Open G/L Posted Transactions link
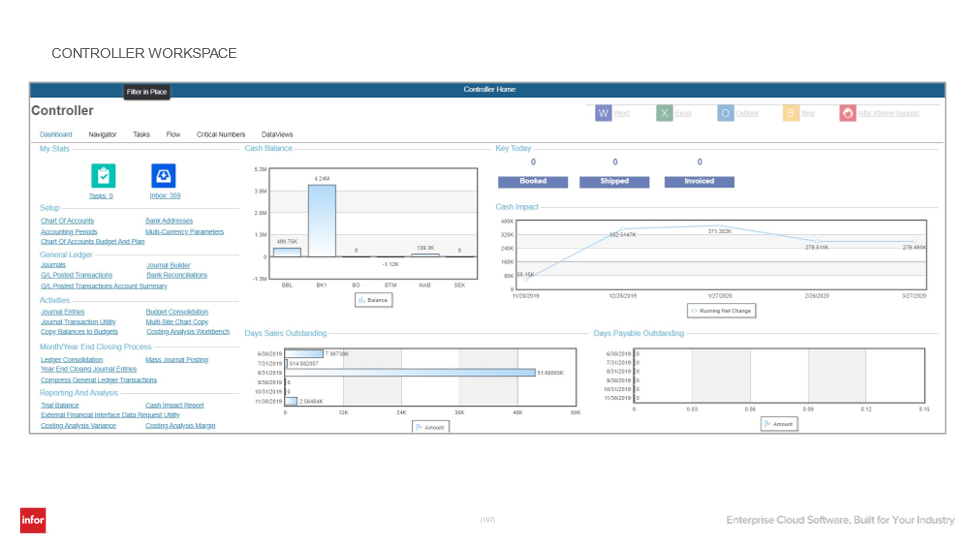Screen dimensions: 975x548 tap(76, 275)
